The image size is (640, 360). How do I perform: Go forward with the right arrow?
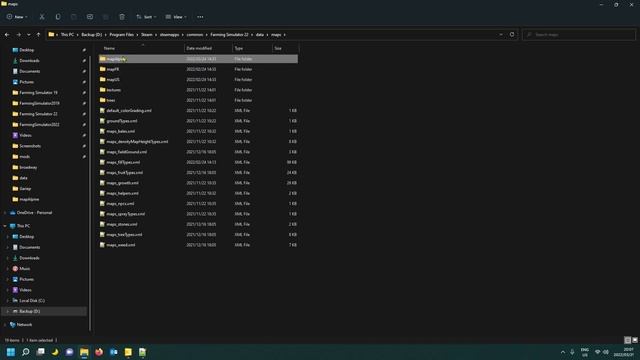(18, 35)
